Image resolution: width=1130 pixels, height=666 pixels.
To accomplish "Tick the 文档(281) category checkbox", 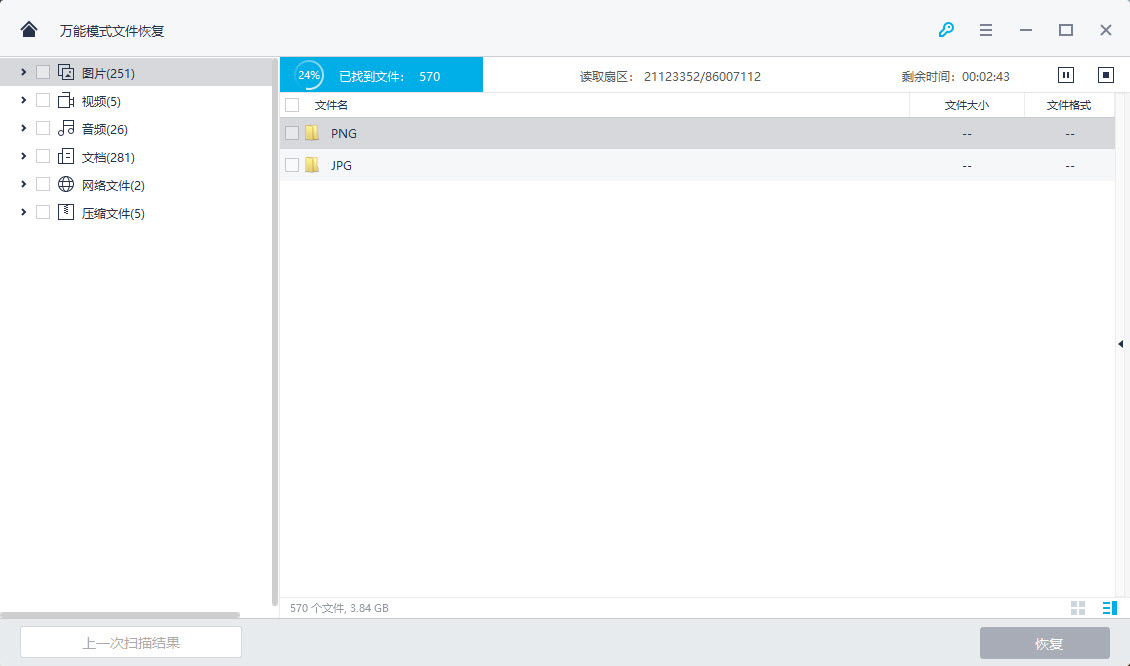I will pos(43,156).
